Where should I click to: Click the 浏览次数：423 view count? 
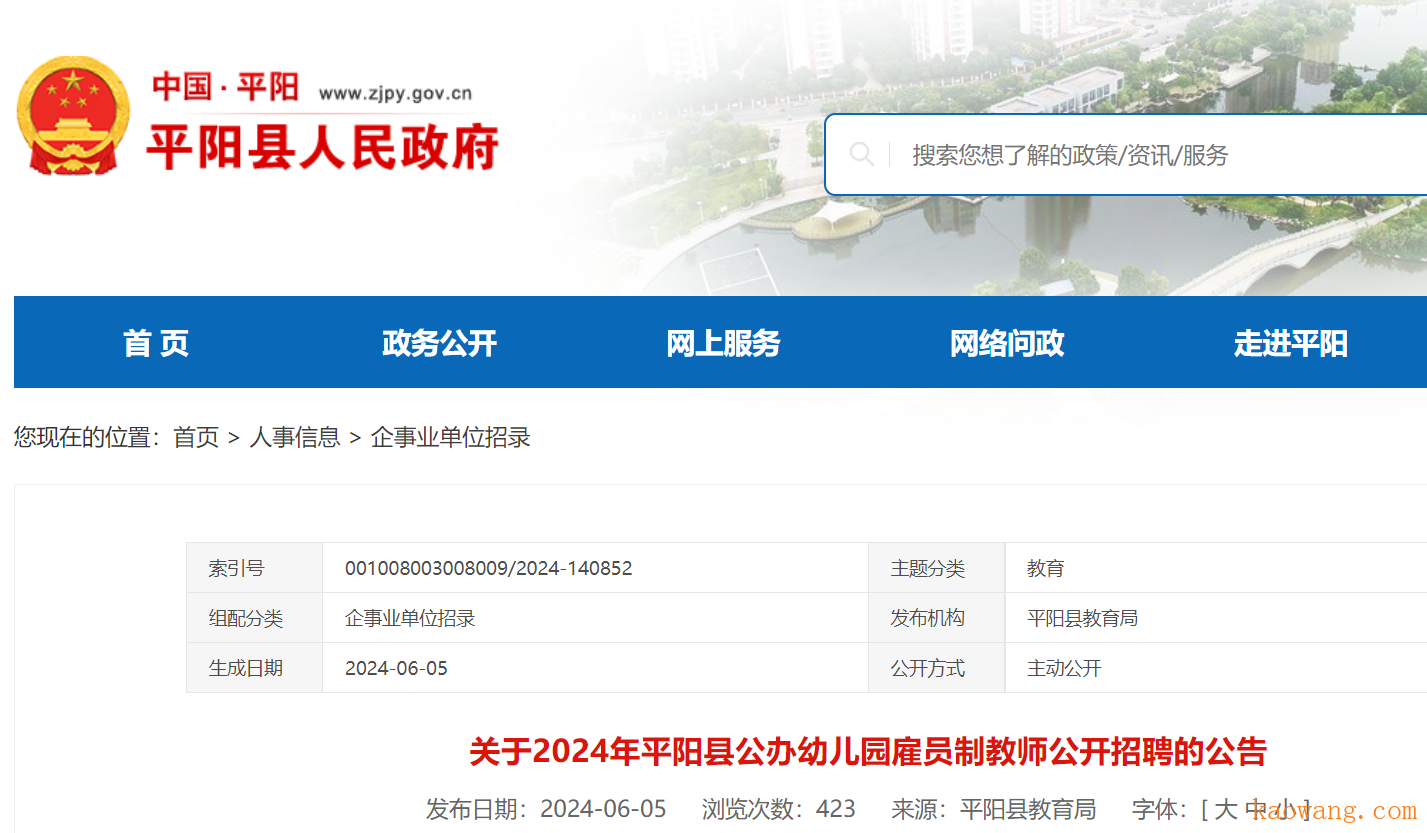tap(779, 809)
